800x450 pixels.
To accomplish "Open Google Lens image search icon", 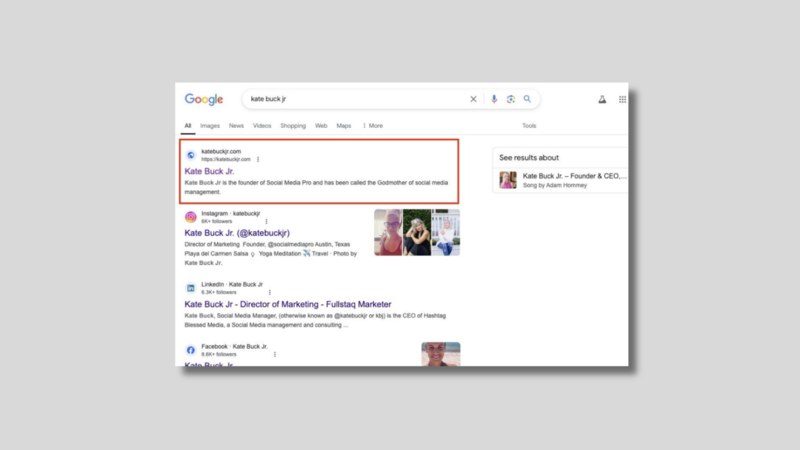I will (510, 99).
